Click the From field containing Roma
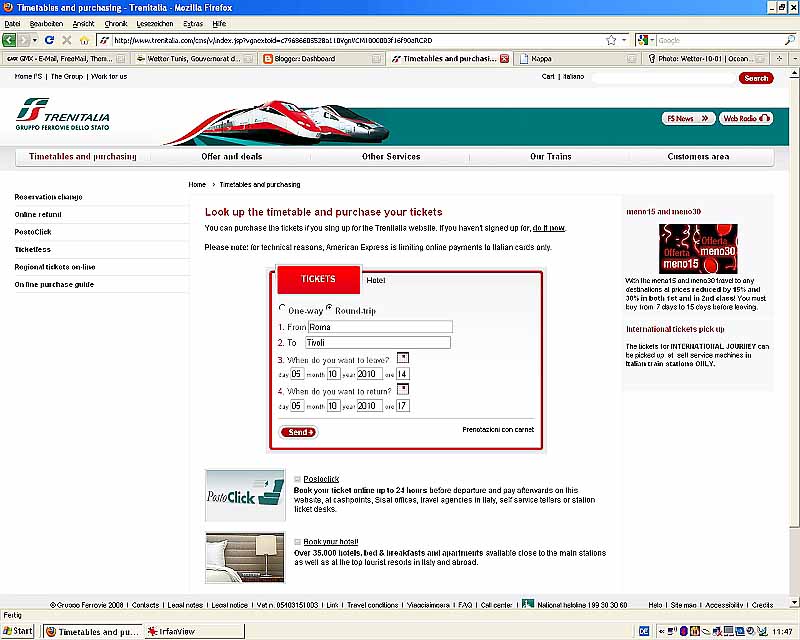Viewport: 800px width, 640px height. click(x=380, y=327)
